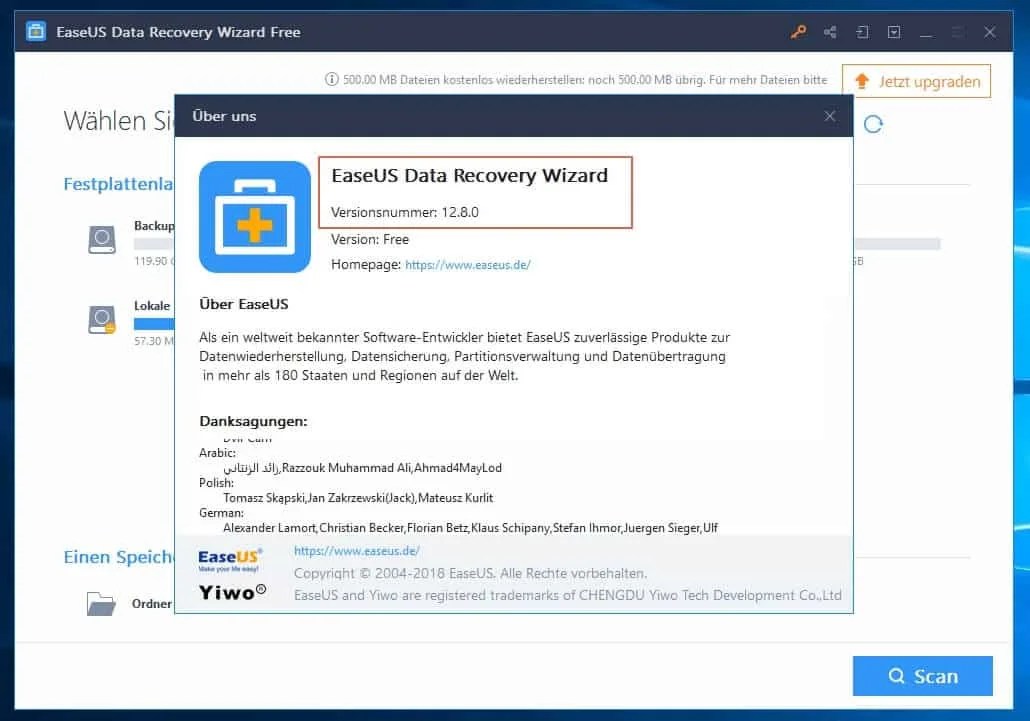Click the EaseUS Data Recovery Wizard title in dialog
The height and width of the screenshot is (721, 1030).
click(x=470, y=175)
